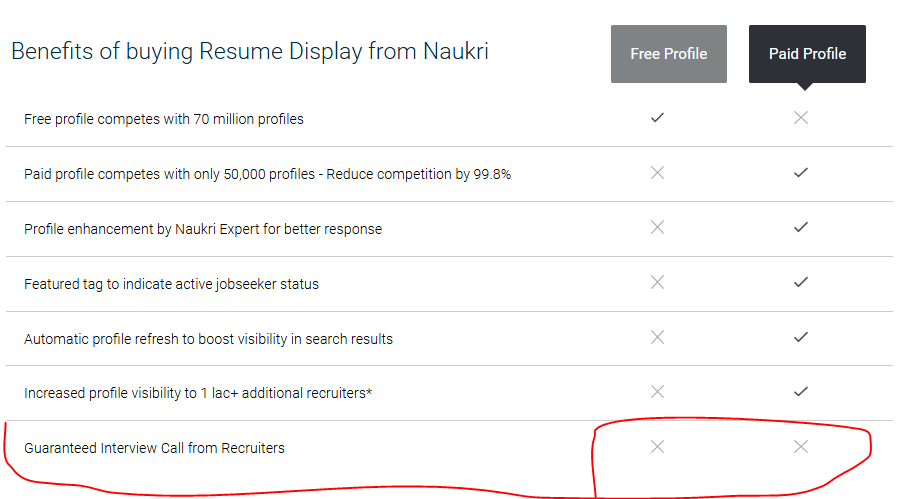Click Paid Profile checkmark for Profile enhancement row

(x=801, y=227)
